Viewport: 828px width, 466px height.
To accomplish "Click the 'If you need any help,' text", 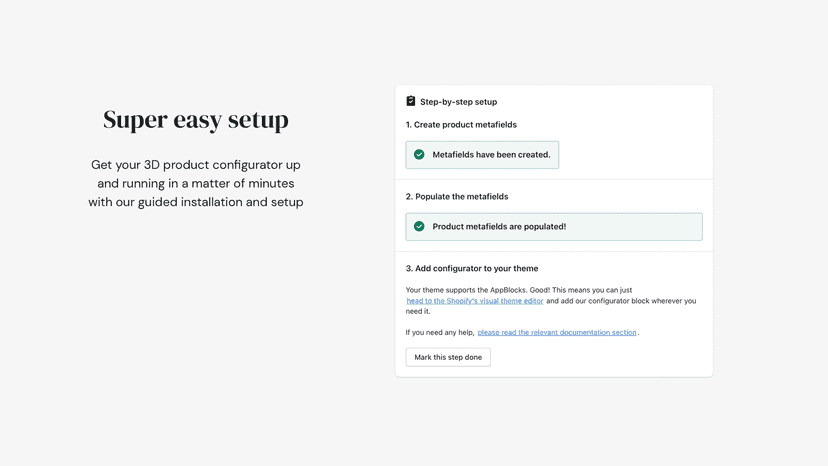I will click(x=440, y=332).
